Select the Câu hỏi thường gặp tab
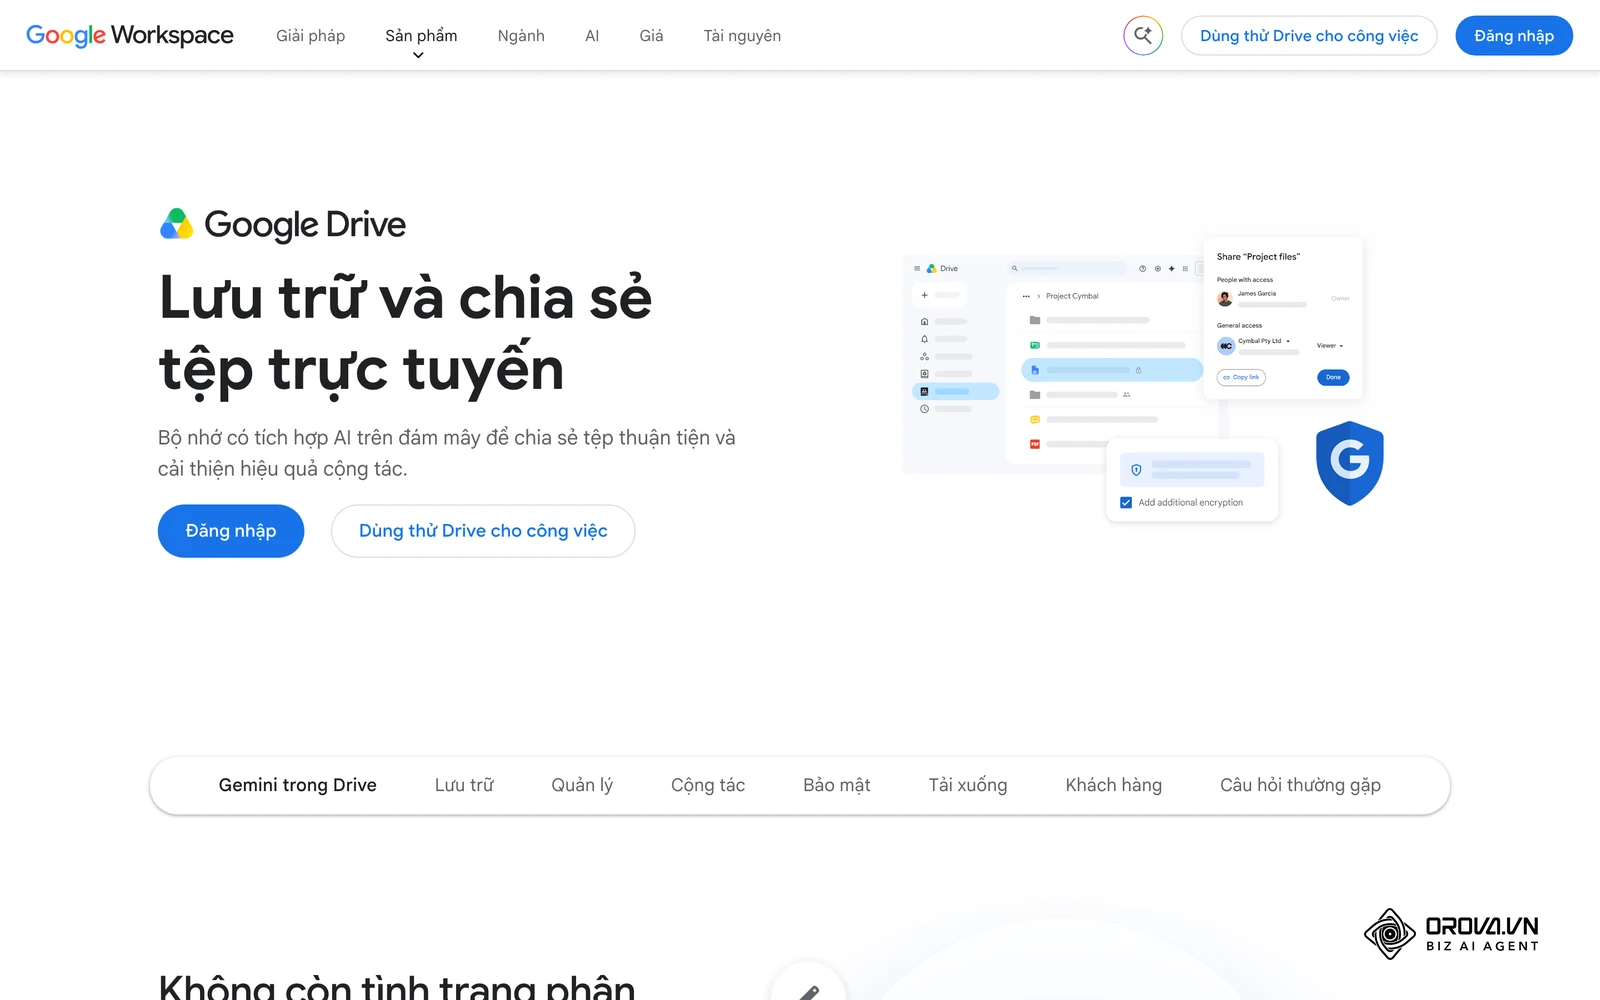The image size is (1600, 1000). pos(1300,785)
